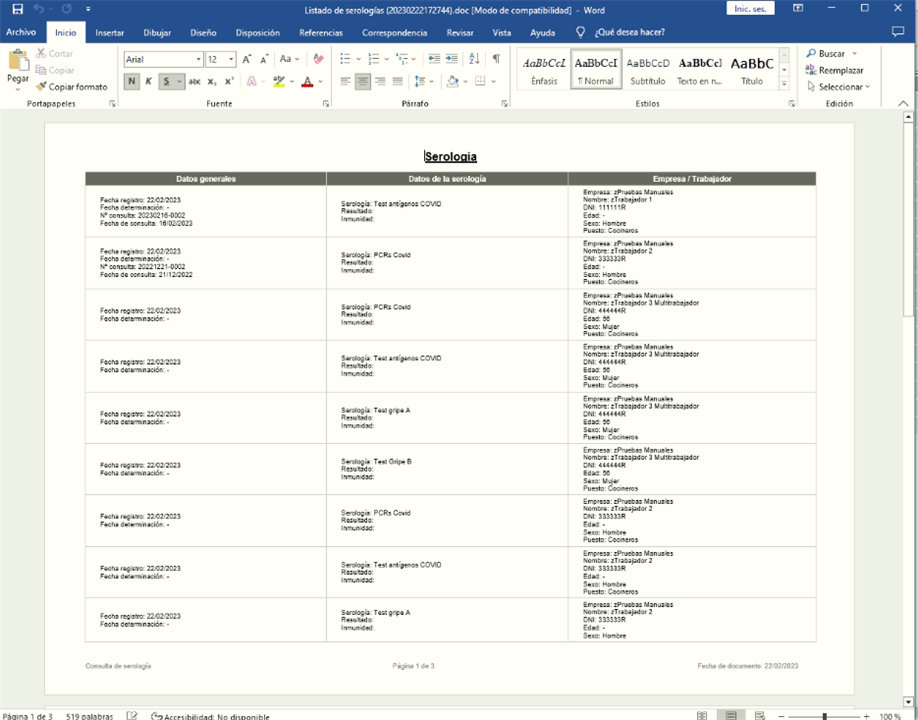Image resolution: width=918 pixels, height=720 pixels.
Task: Apply strikethrough with the abc icon
Action: tap(195, 81)
